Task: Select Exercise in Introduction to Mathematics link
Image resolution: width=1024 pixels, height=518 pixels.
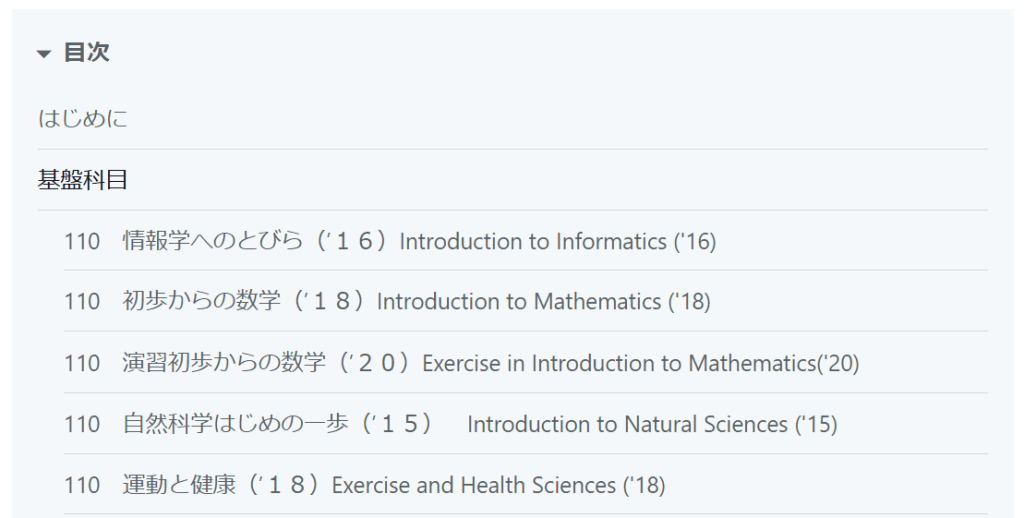Action: [619, 363]
